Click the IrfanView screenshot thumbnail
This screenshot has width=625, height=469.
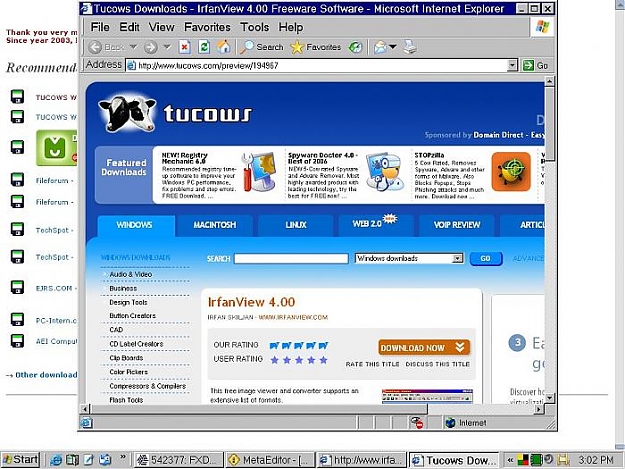[x=427, y=396]
